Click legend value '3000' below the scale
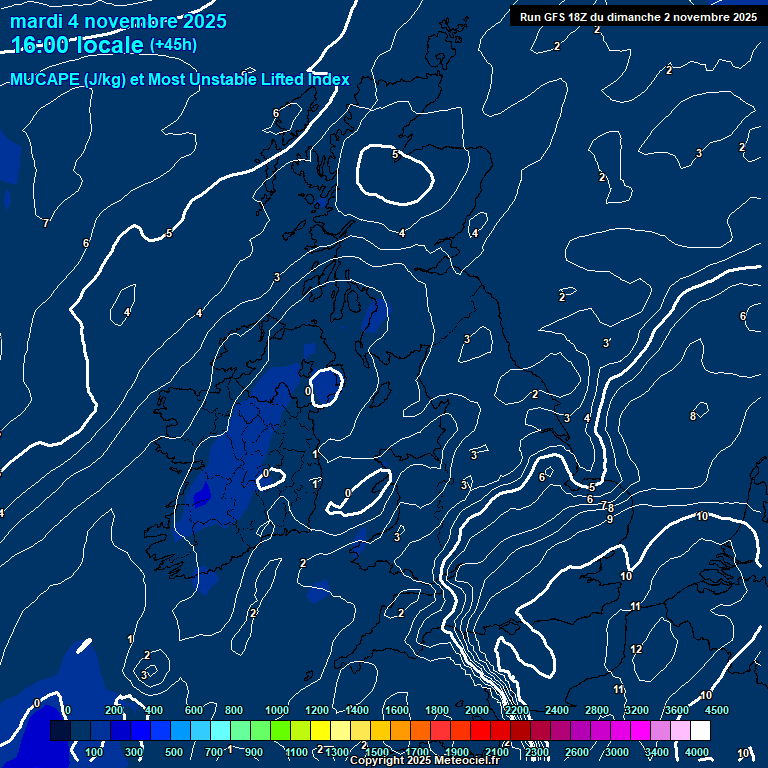 tap(617, 752)
